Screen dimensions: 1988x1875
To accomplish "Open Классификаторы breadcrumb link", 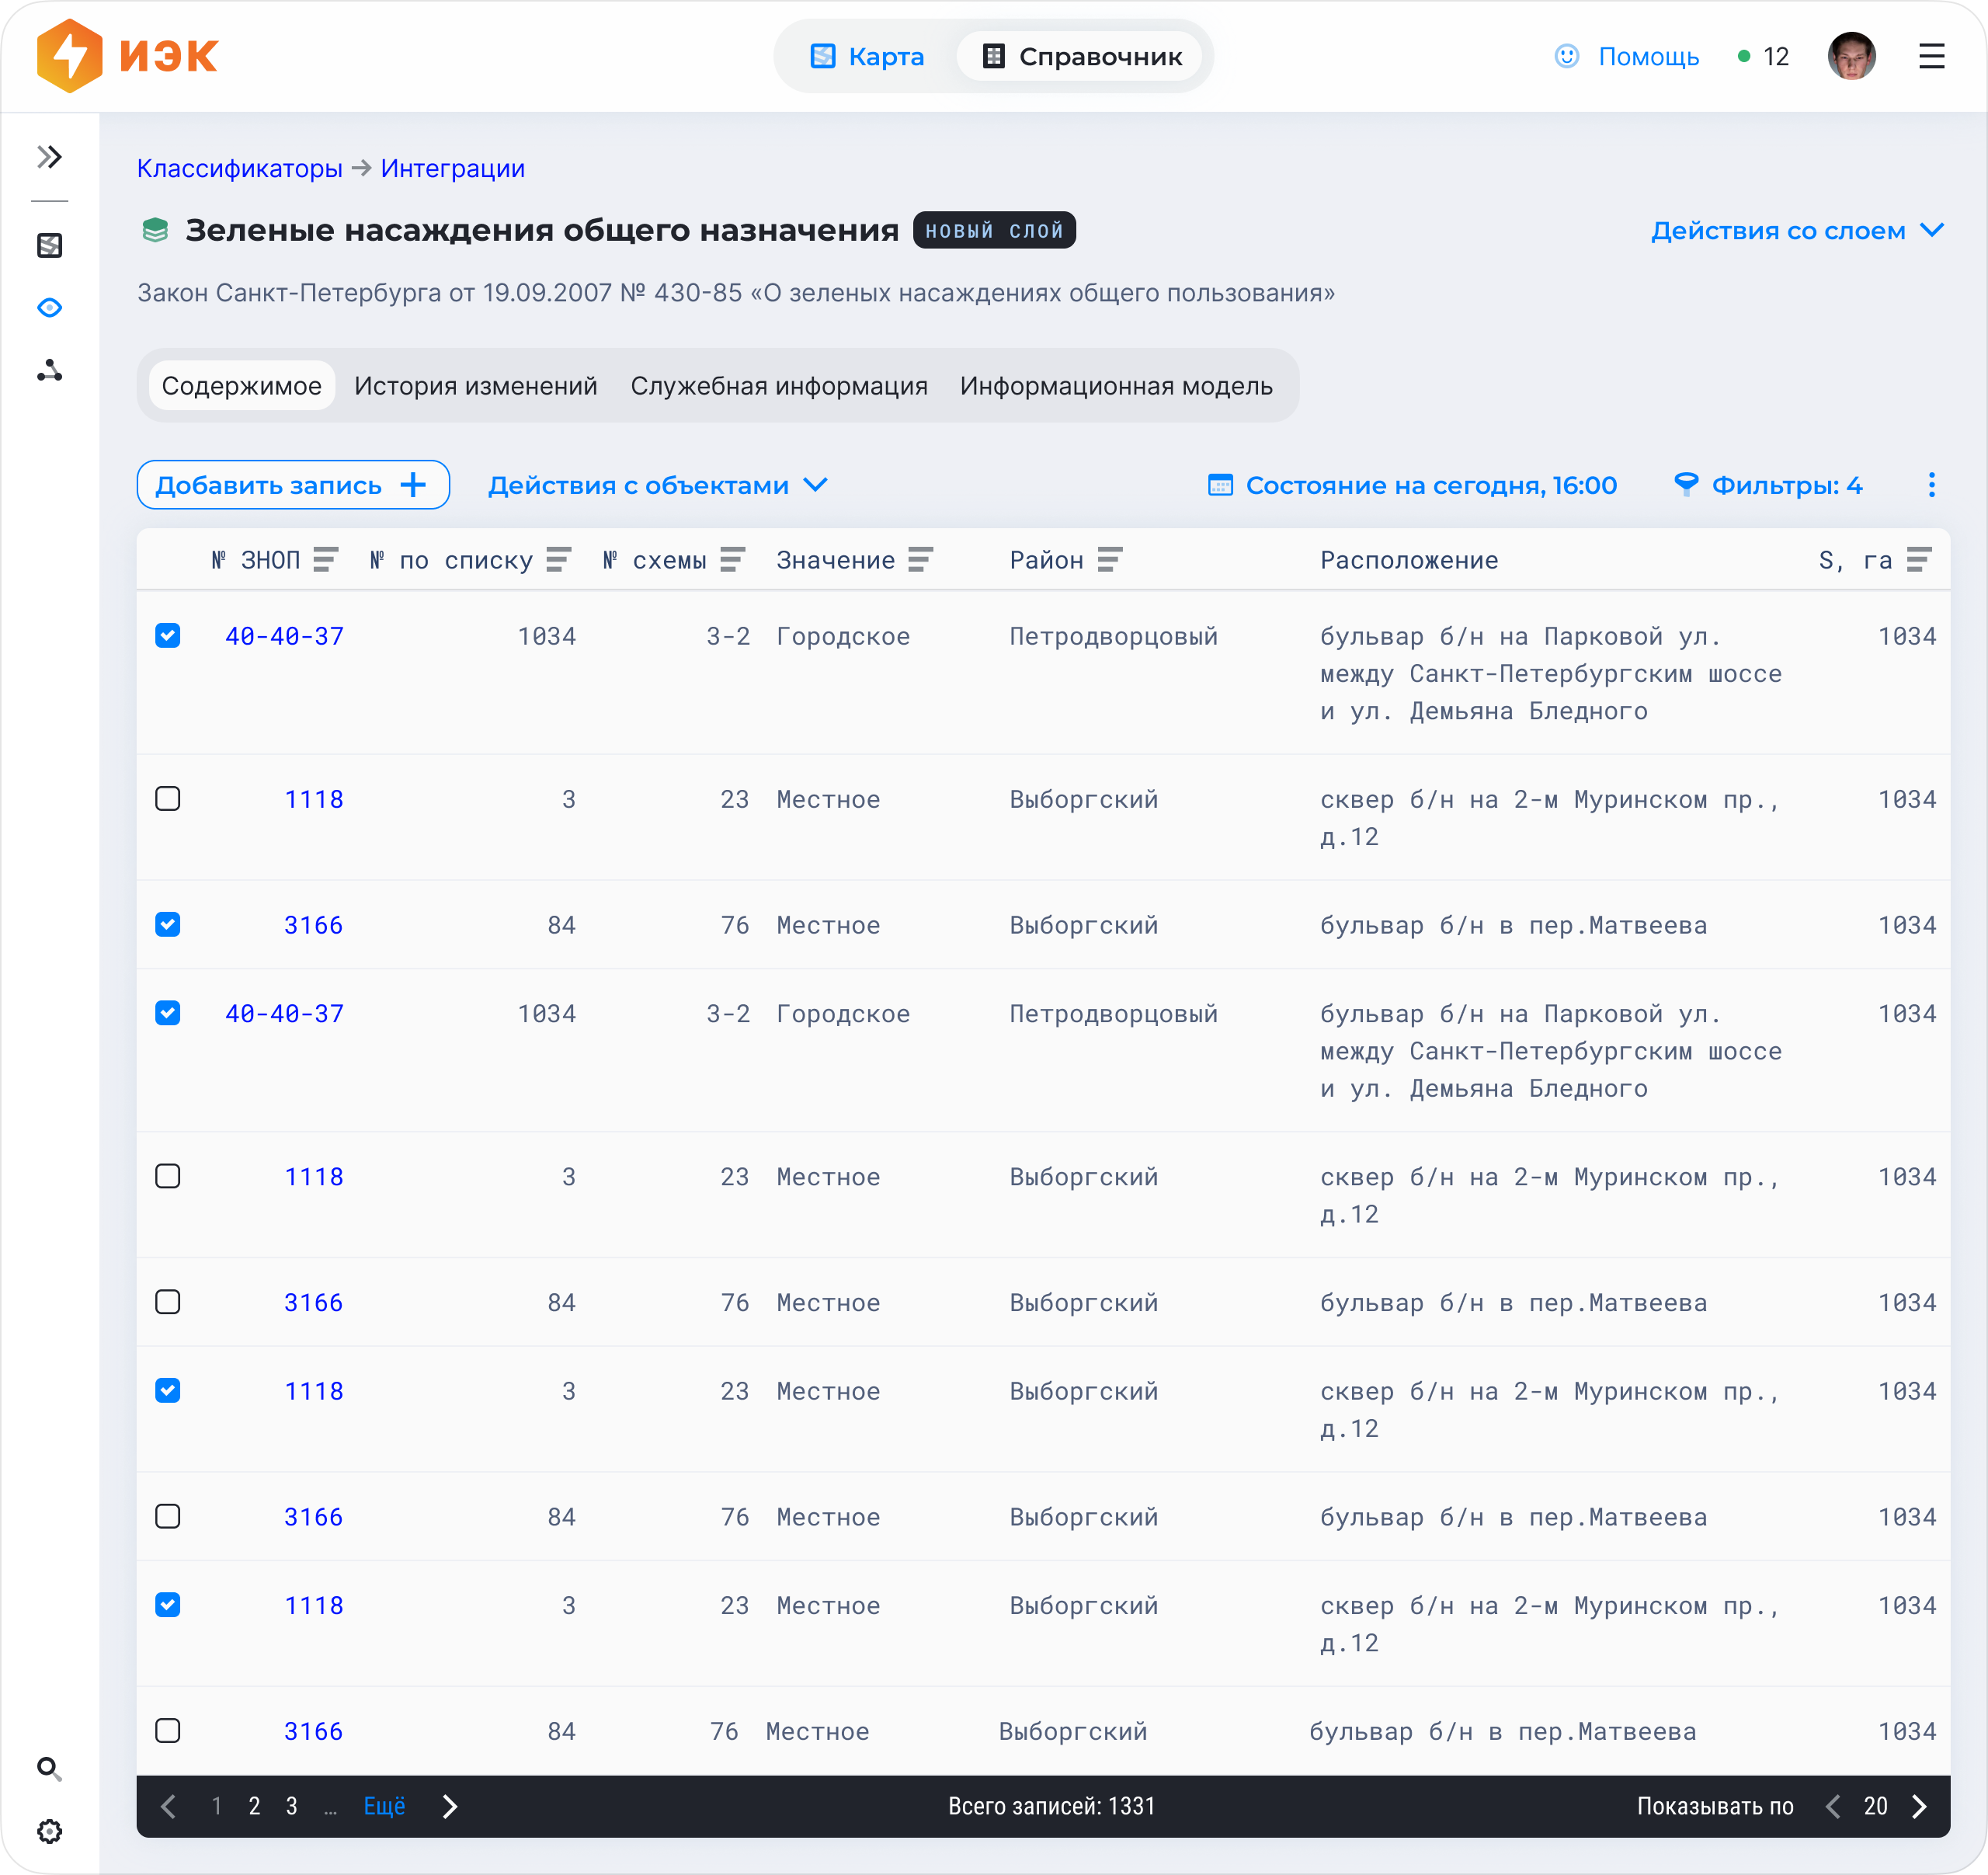I will 239,168.
